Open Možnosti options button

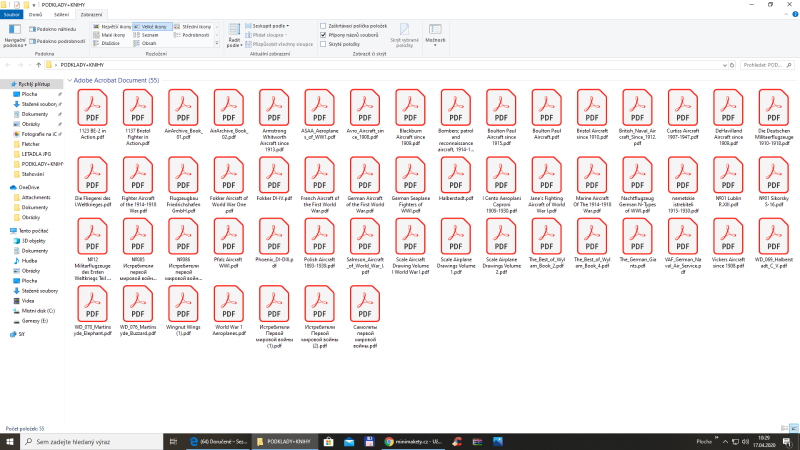435,35
